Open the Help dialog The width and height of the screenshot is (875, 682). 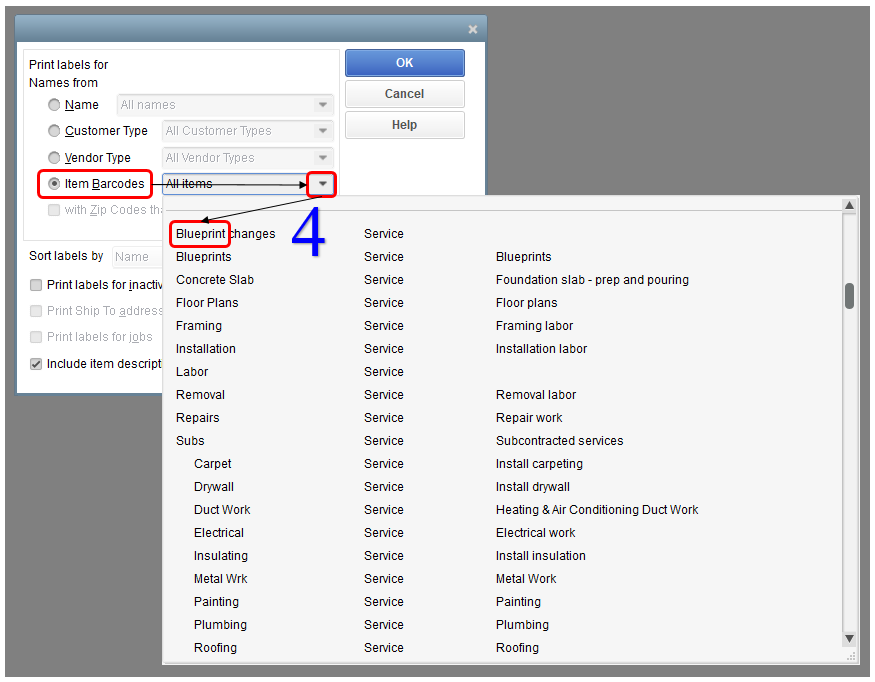coord(404,124)
